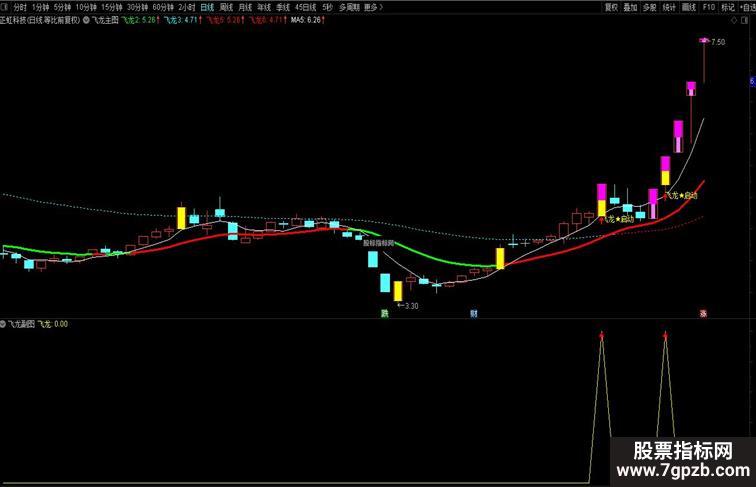Click the 自选 watchlist button
Viewport: 756px width, 487px height.
point(748,7)
